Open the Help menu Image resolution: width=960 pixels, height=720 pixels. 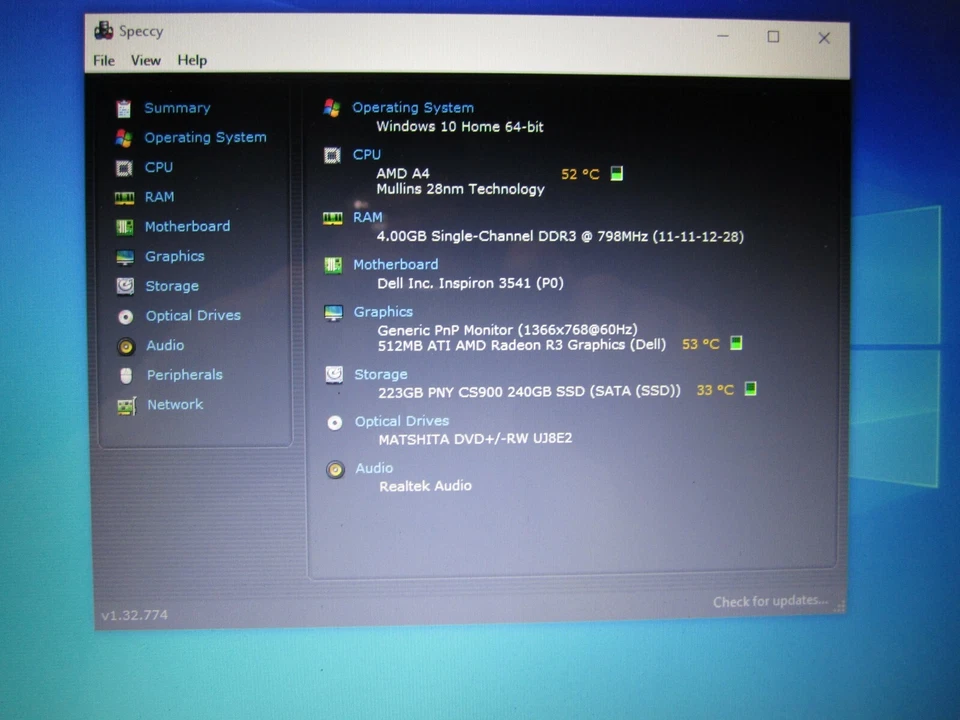click(192, 61)
